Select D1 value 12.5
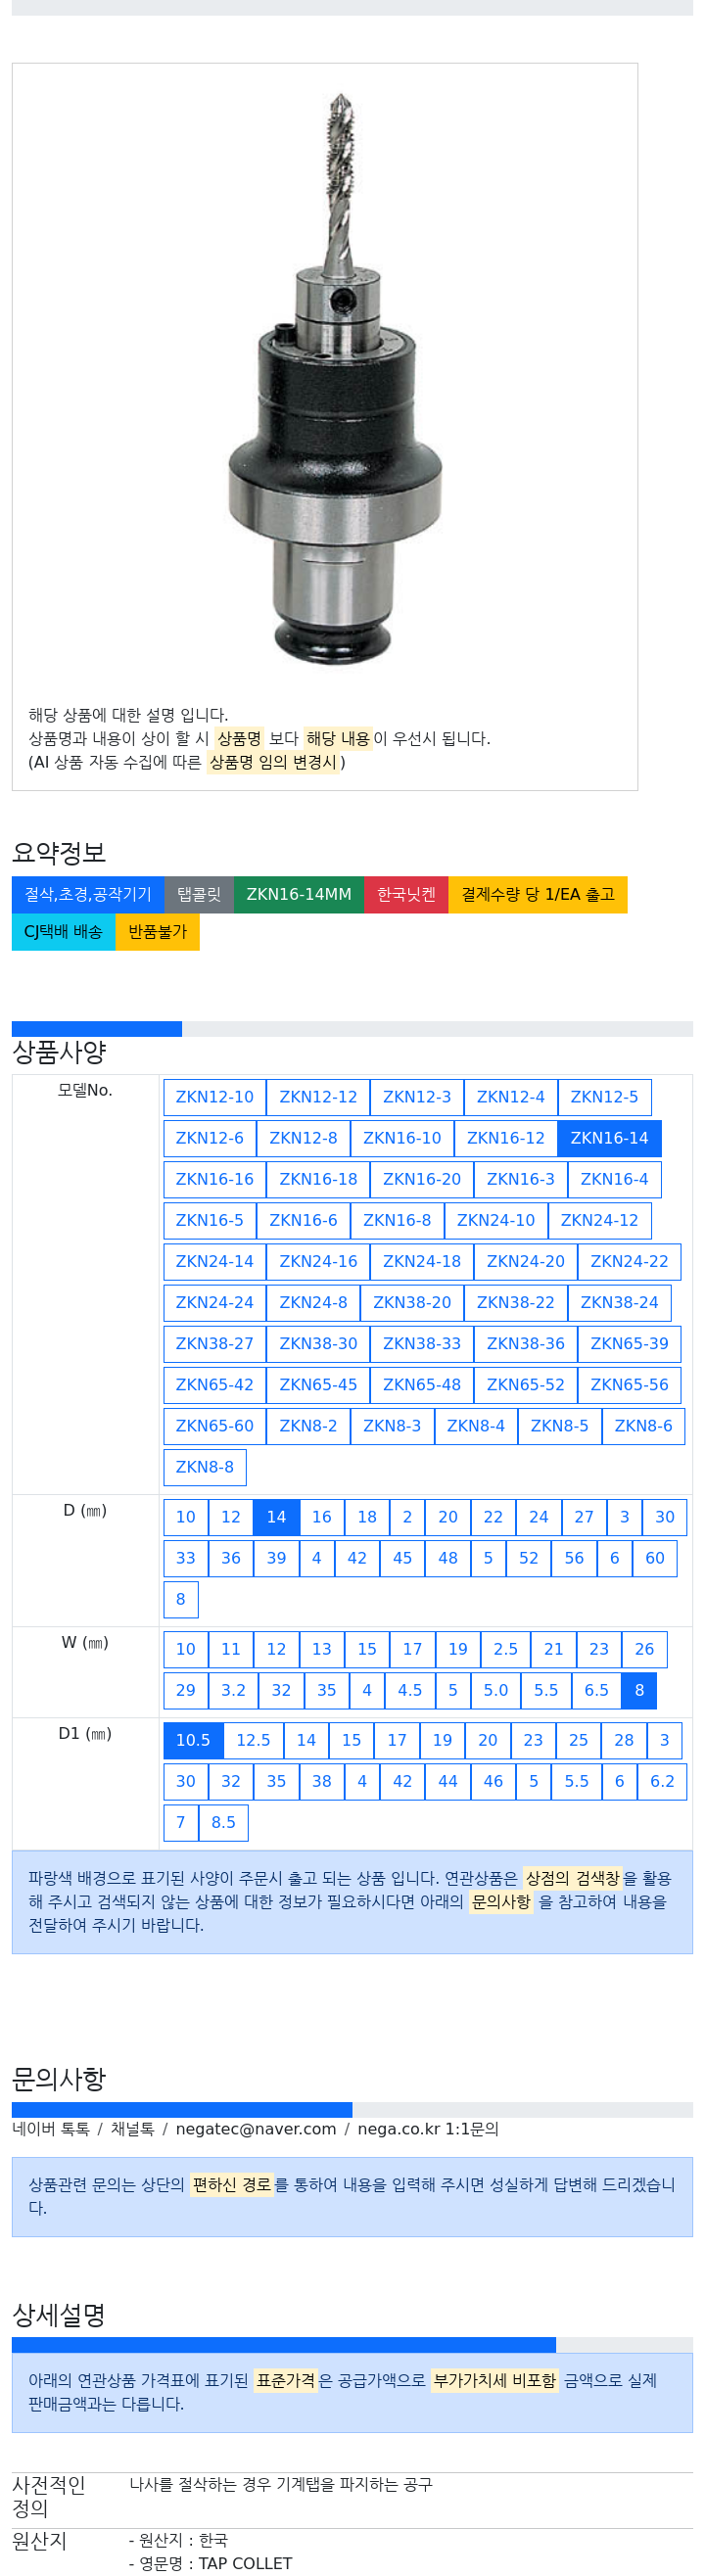 [x=253, y=1740]
